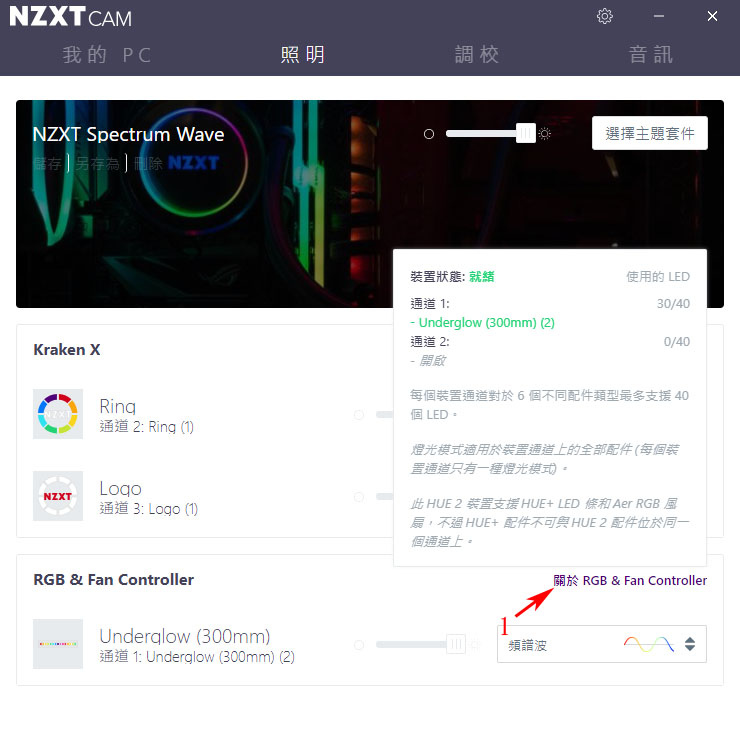The width and height of the screenshot is (740, 755).
Task: Click the bright sun icon in banner
Action: tap(545, 133)
